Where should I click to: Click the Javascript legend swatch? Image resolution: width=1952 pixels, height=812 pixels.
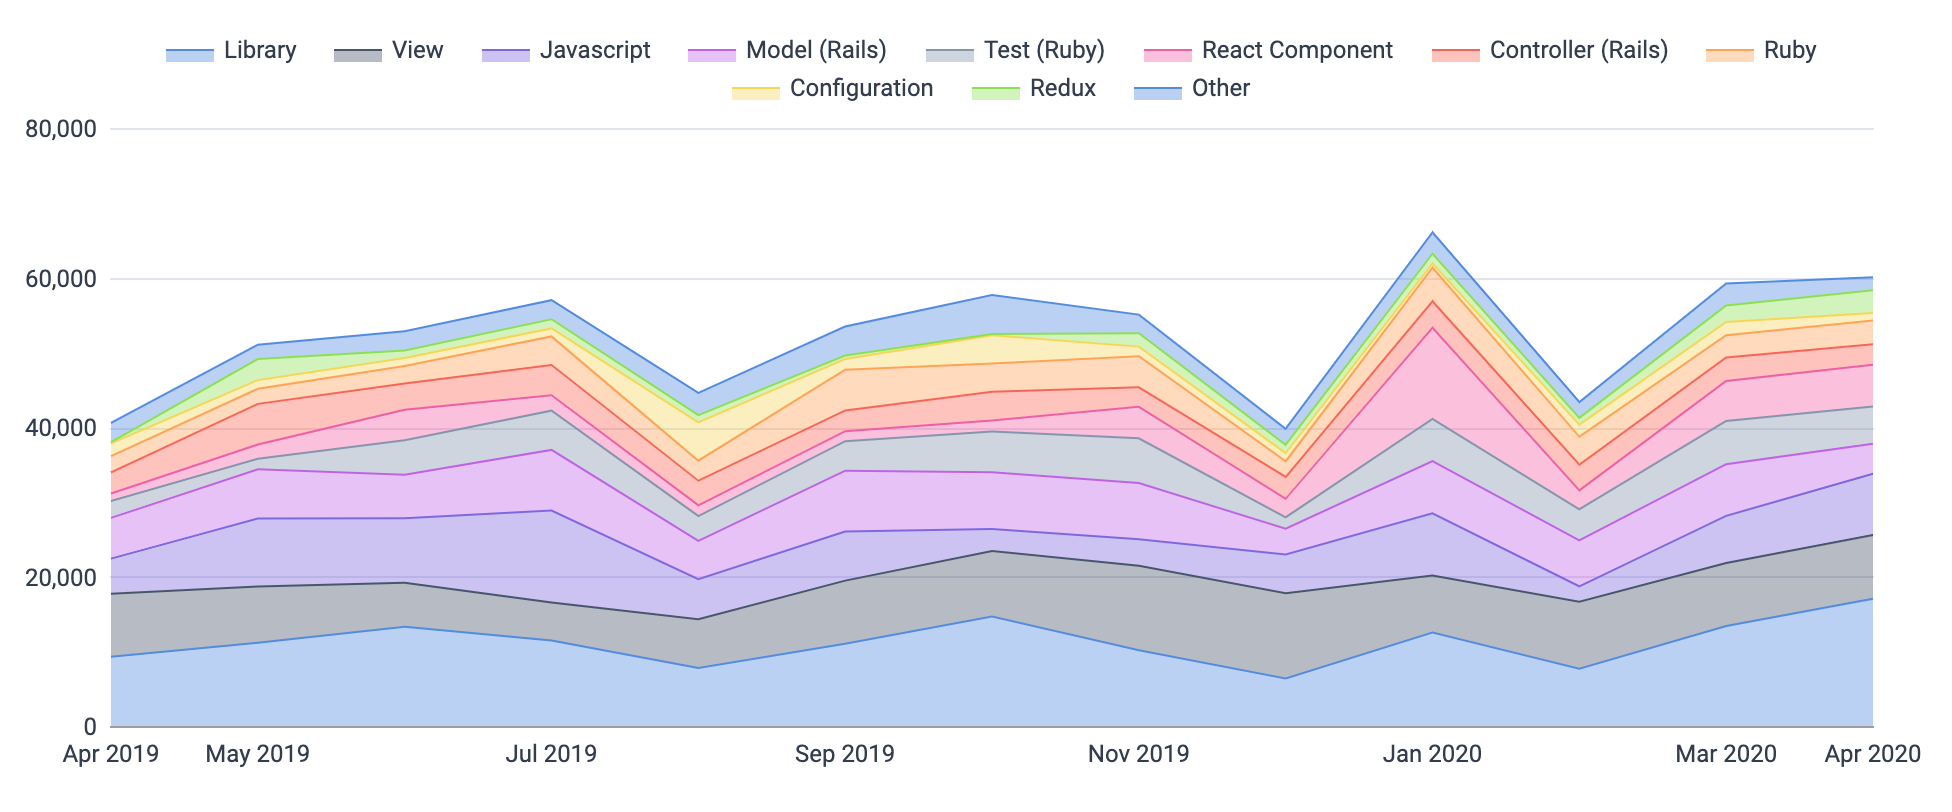pyautogui.click(x=506, y=54)
